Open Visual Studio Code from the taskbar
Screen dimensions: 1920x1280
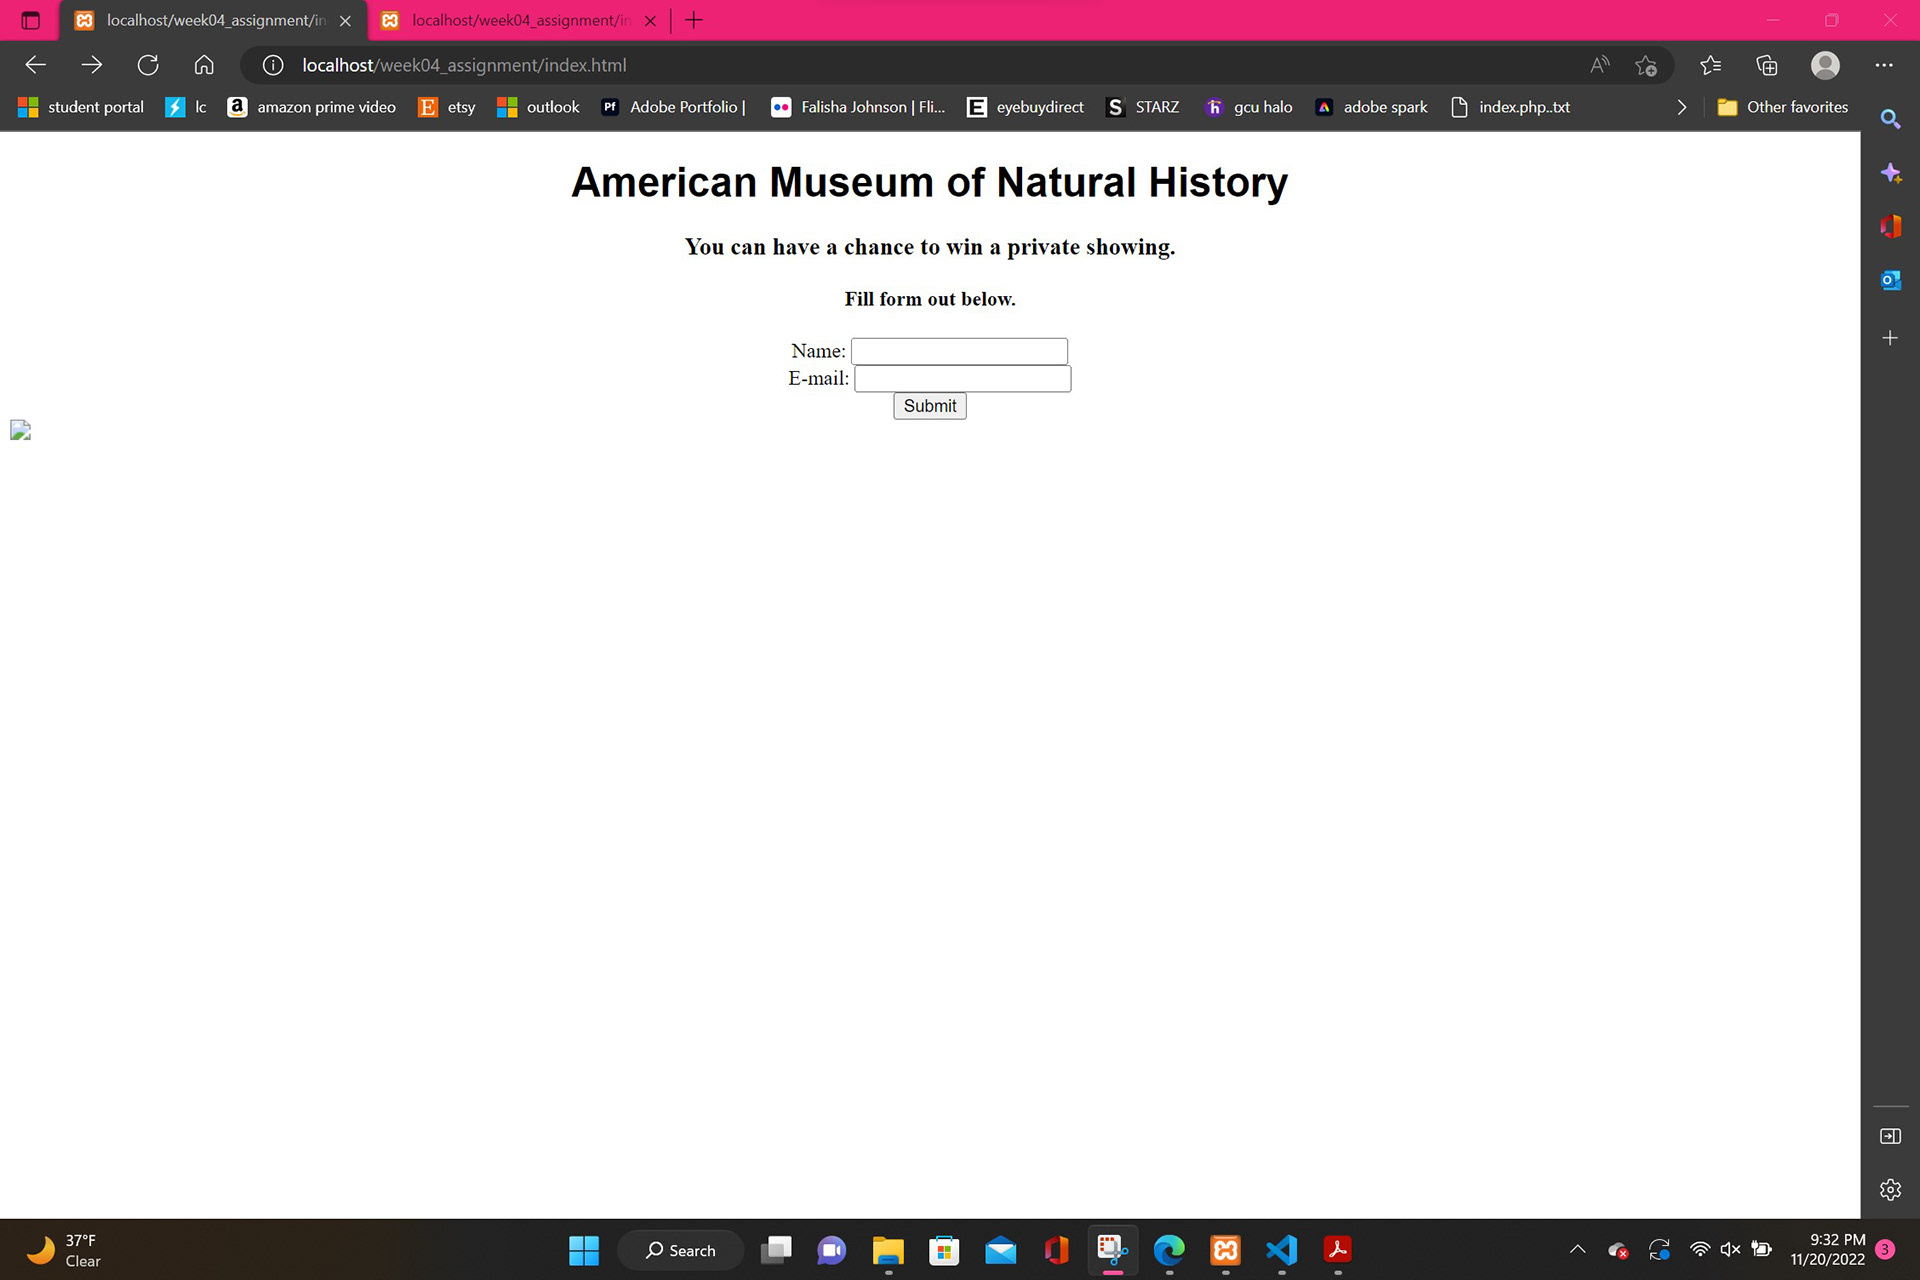(1281, 1250)
